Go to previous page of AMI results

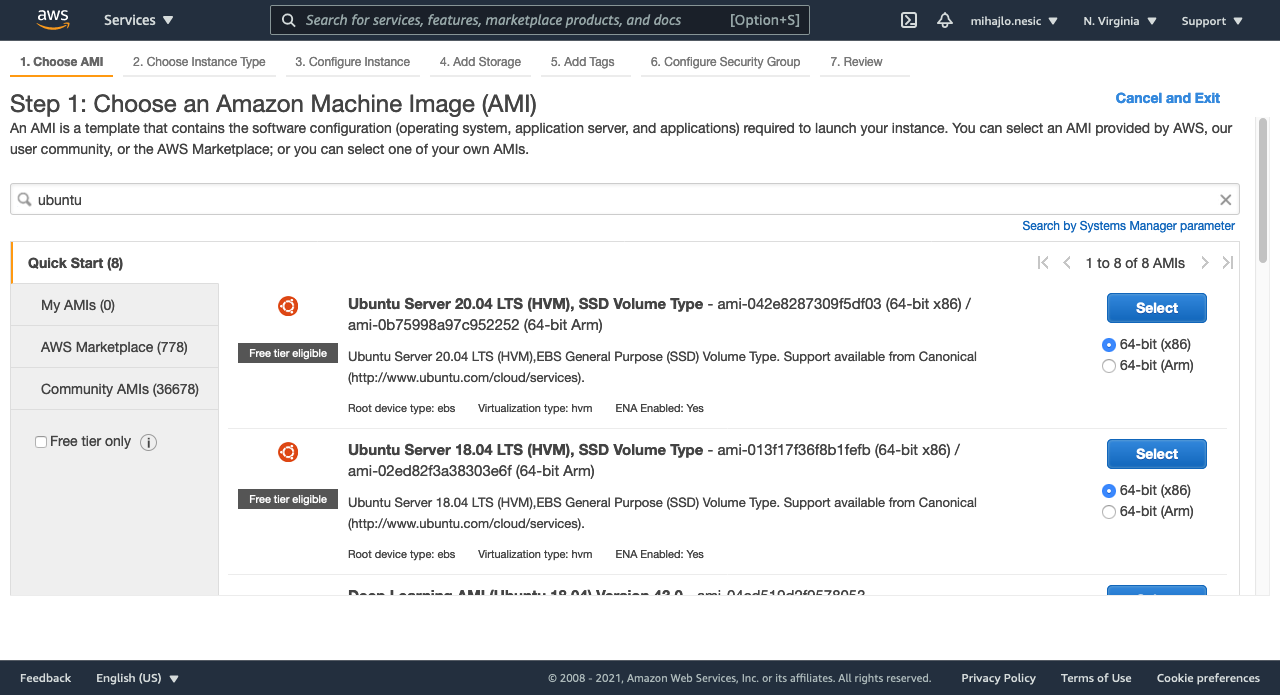coord(1067,263)
